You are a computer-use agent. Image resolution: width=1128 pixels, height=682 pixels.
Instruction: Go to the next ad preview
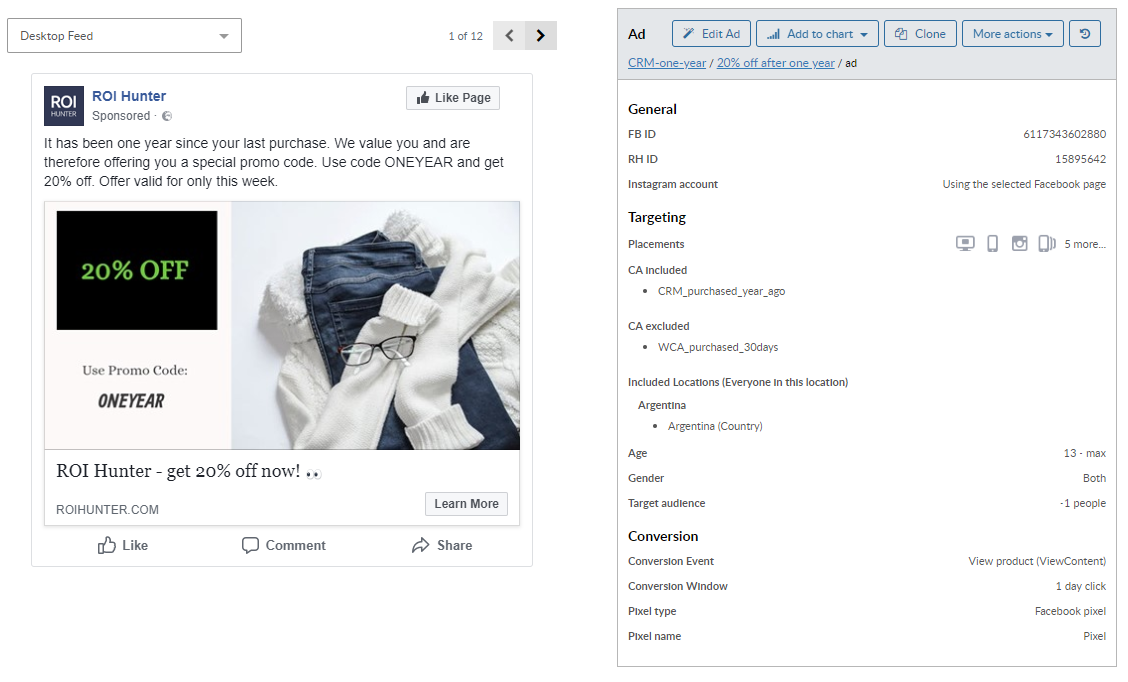pyautogui.click(x=541, y=35)
